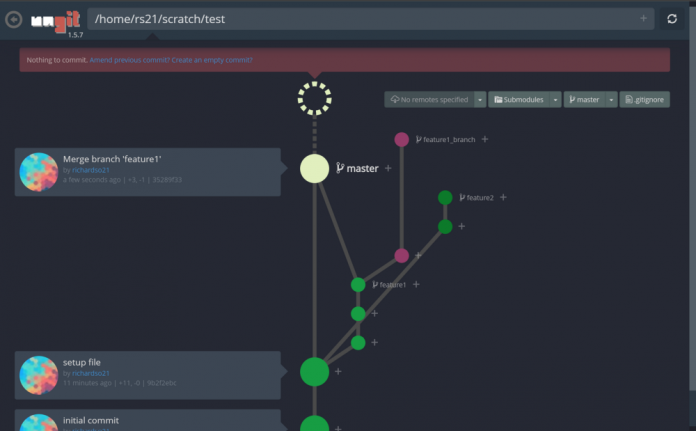Click the .gitignore button
696x431 pixels.
645,100
